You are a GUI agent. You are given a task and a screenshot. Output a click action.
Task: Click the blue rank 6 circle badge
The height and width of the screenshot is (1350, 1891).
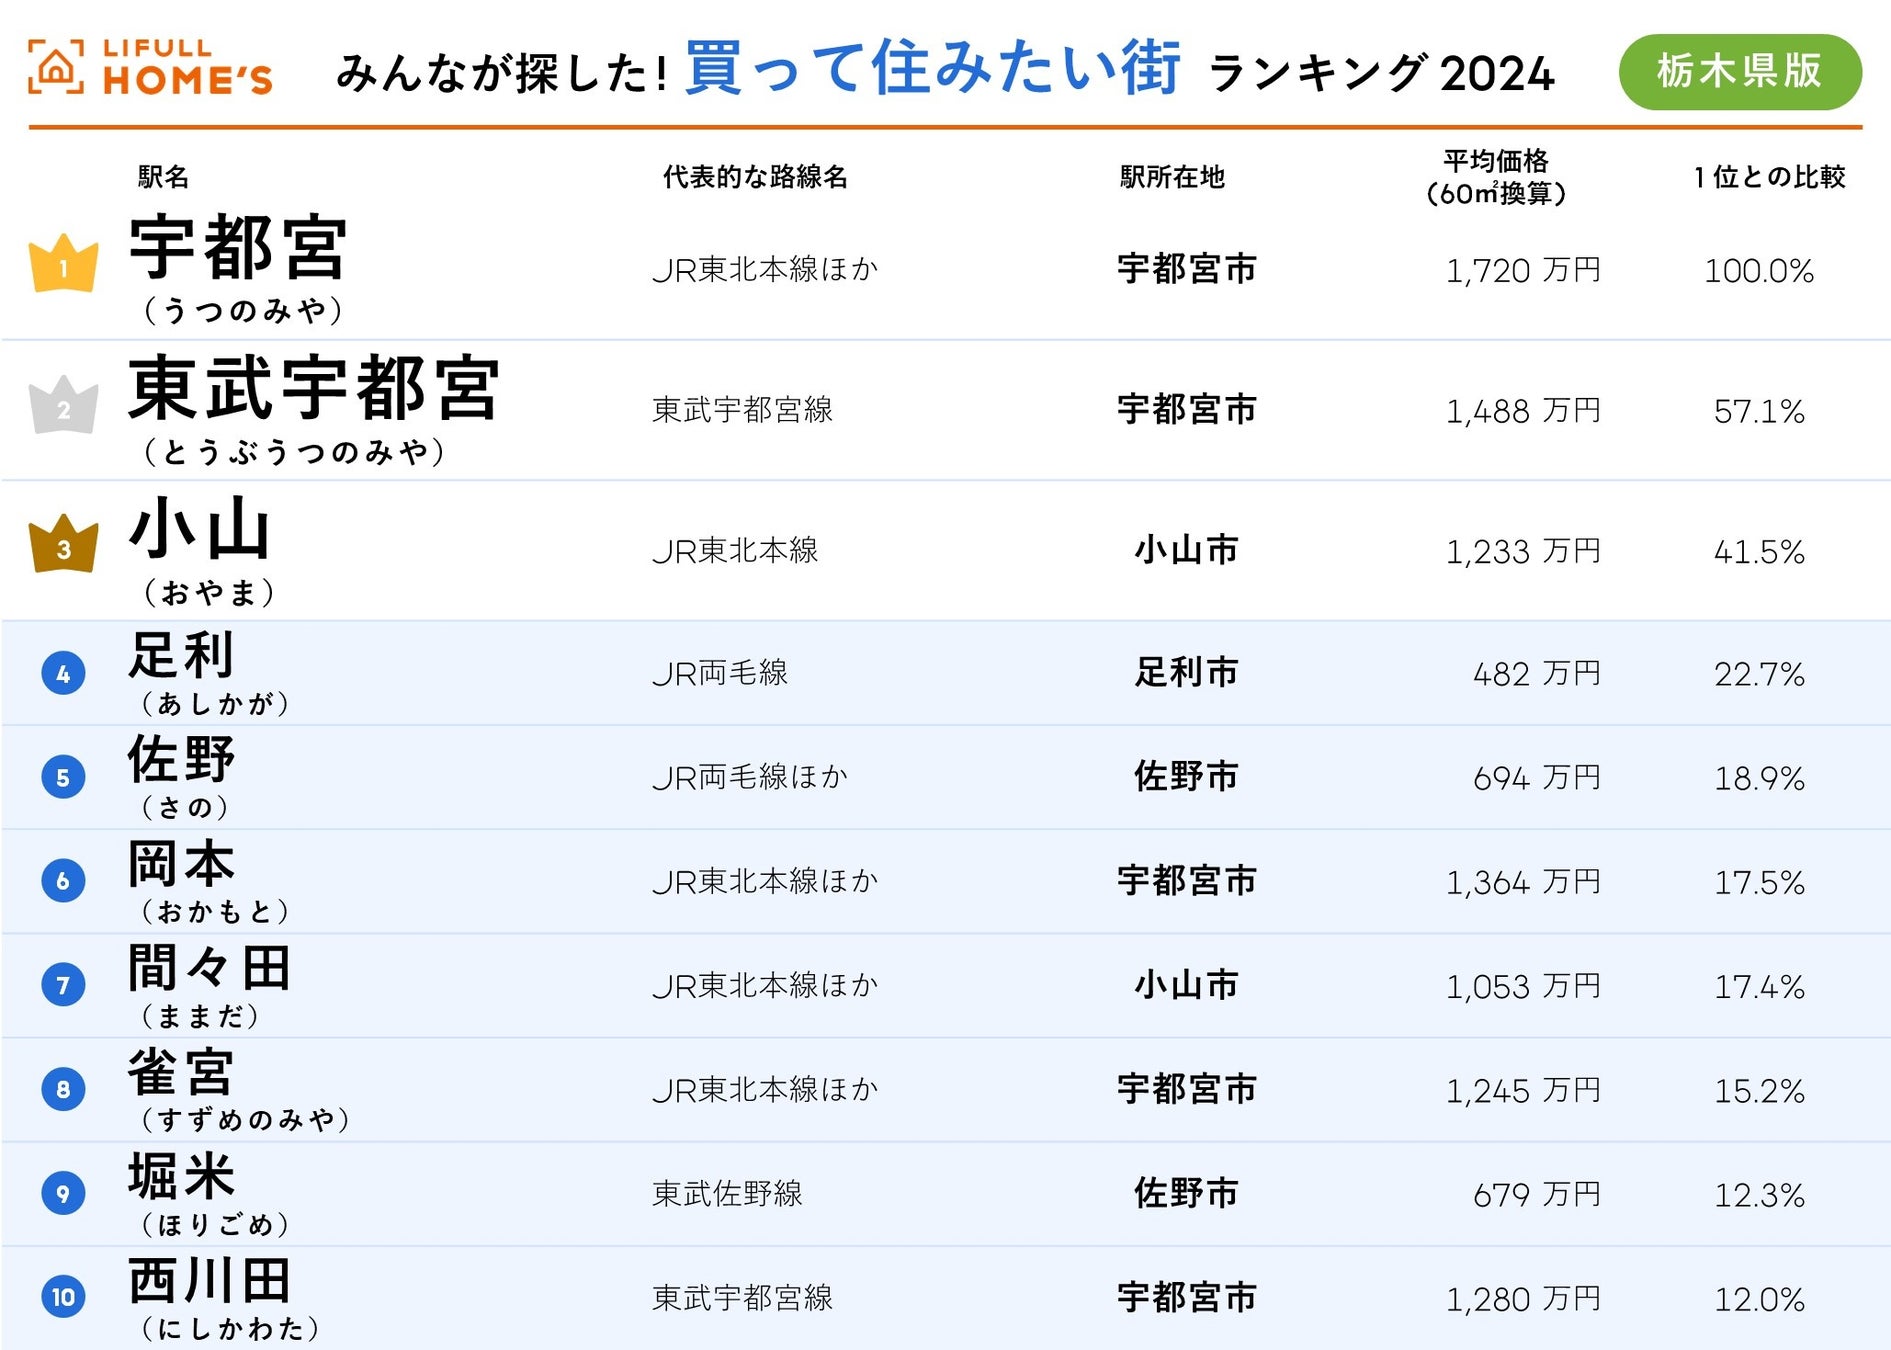coord(63,881)
